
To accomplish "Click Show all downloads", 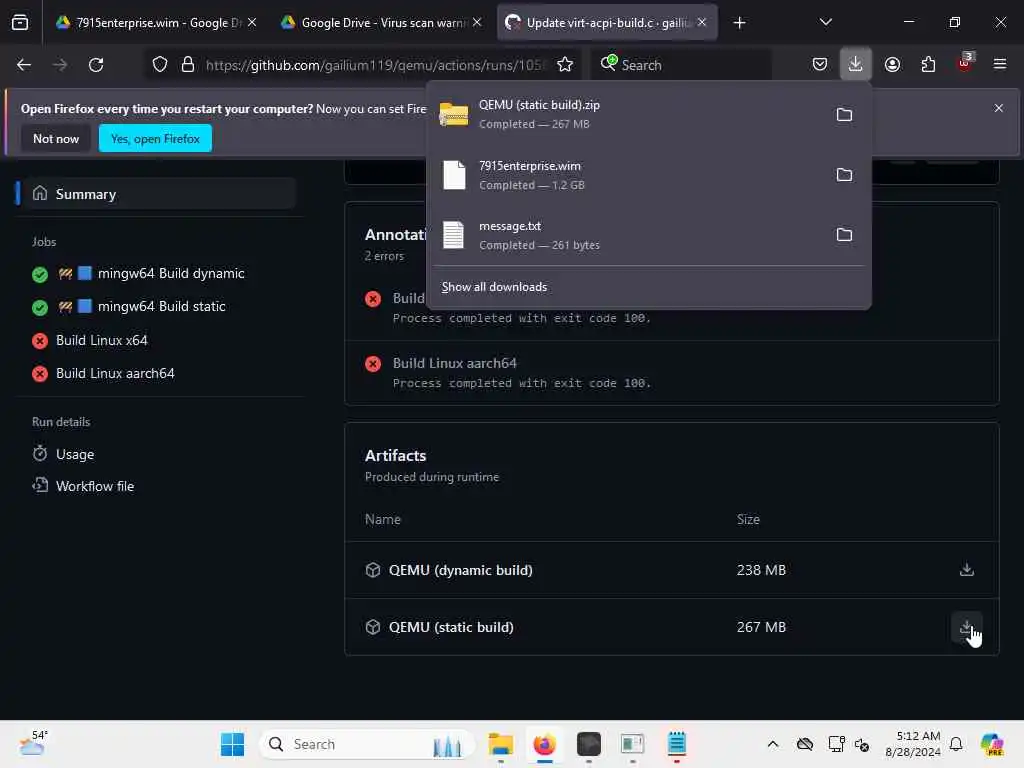I will 494,287.
